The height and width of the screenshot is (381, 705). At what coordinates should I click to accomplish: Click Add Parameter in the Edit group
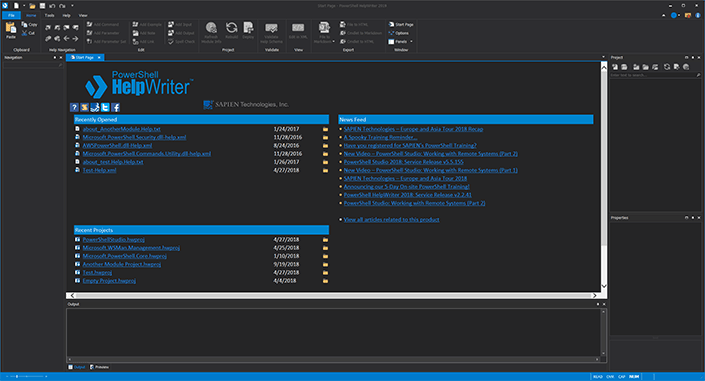point(103,33)
